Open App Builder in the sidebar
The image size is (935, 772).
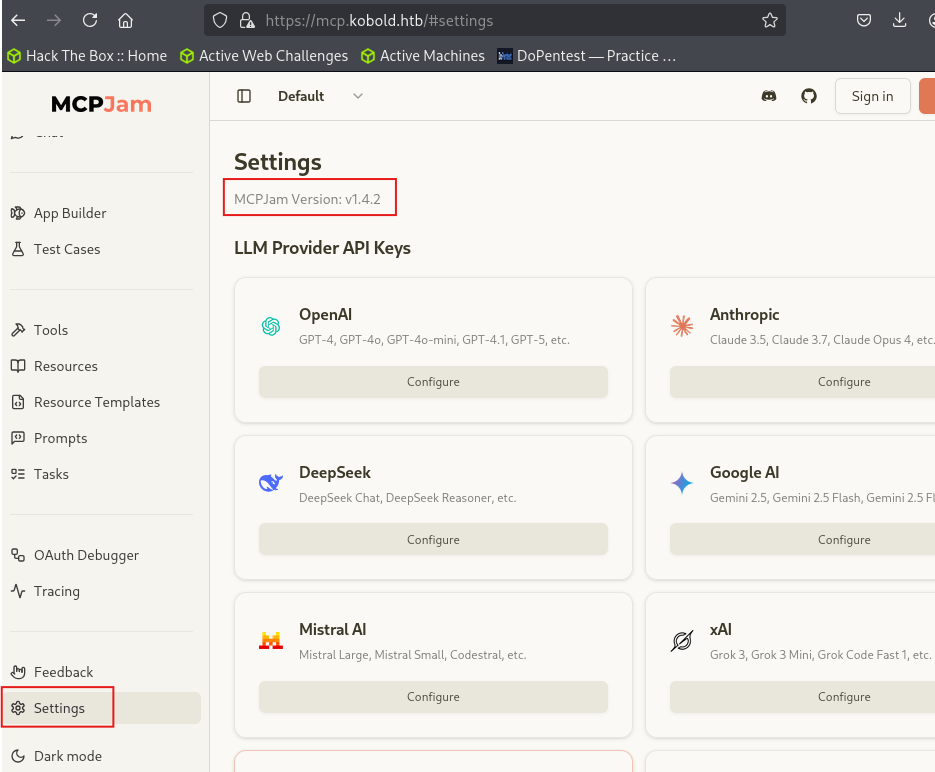click(58, 213)
